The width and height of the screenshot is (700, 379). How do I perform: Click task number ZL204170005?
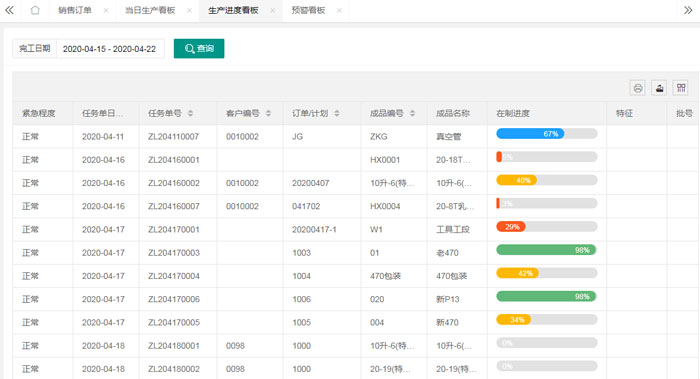(x=174, y=322)
